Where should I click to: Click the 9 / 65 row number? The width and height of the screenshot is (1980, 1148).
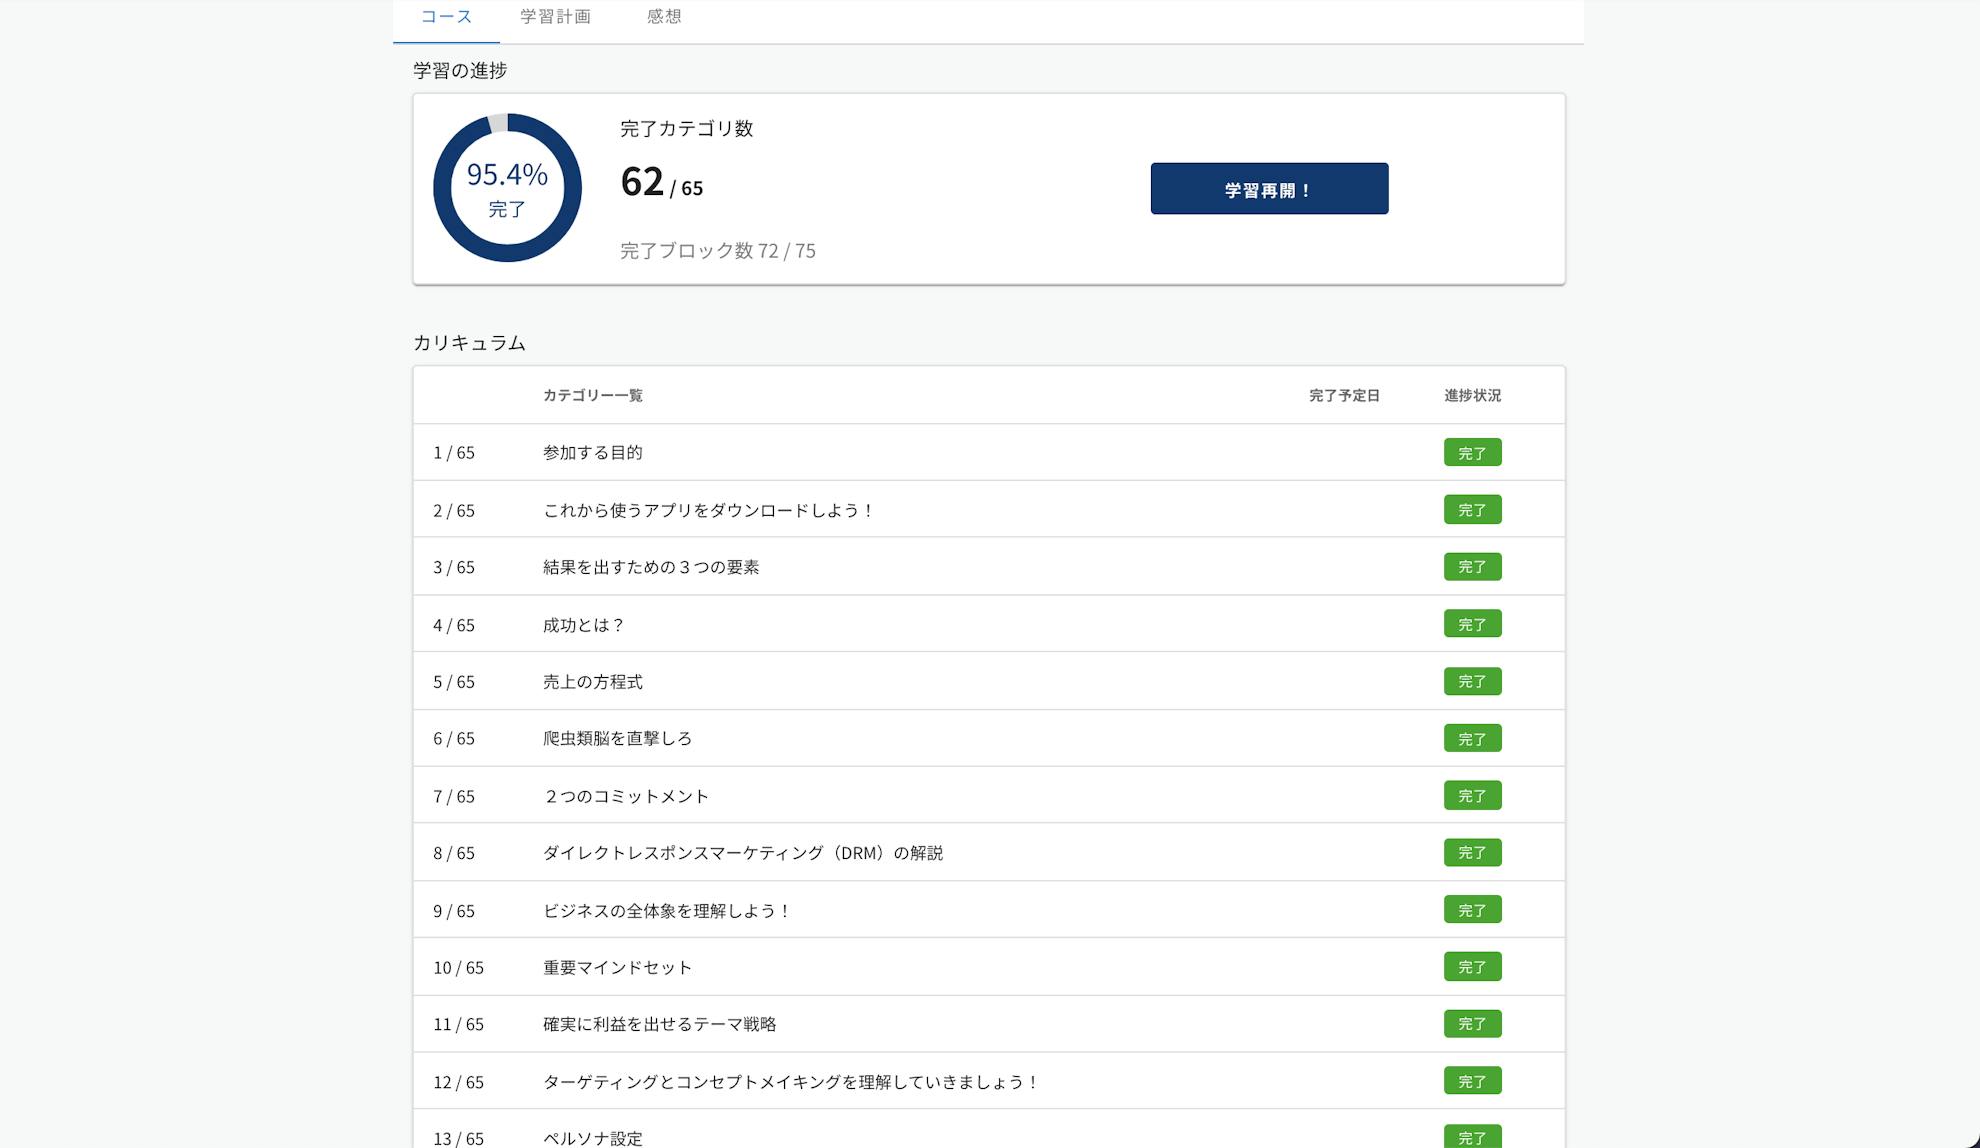(x=454, y=911)
